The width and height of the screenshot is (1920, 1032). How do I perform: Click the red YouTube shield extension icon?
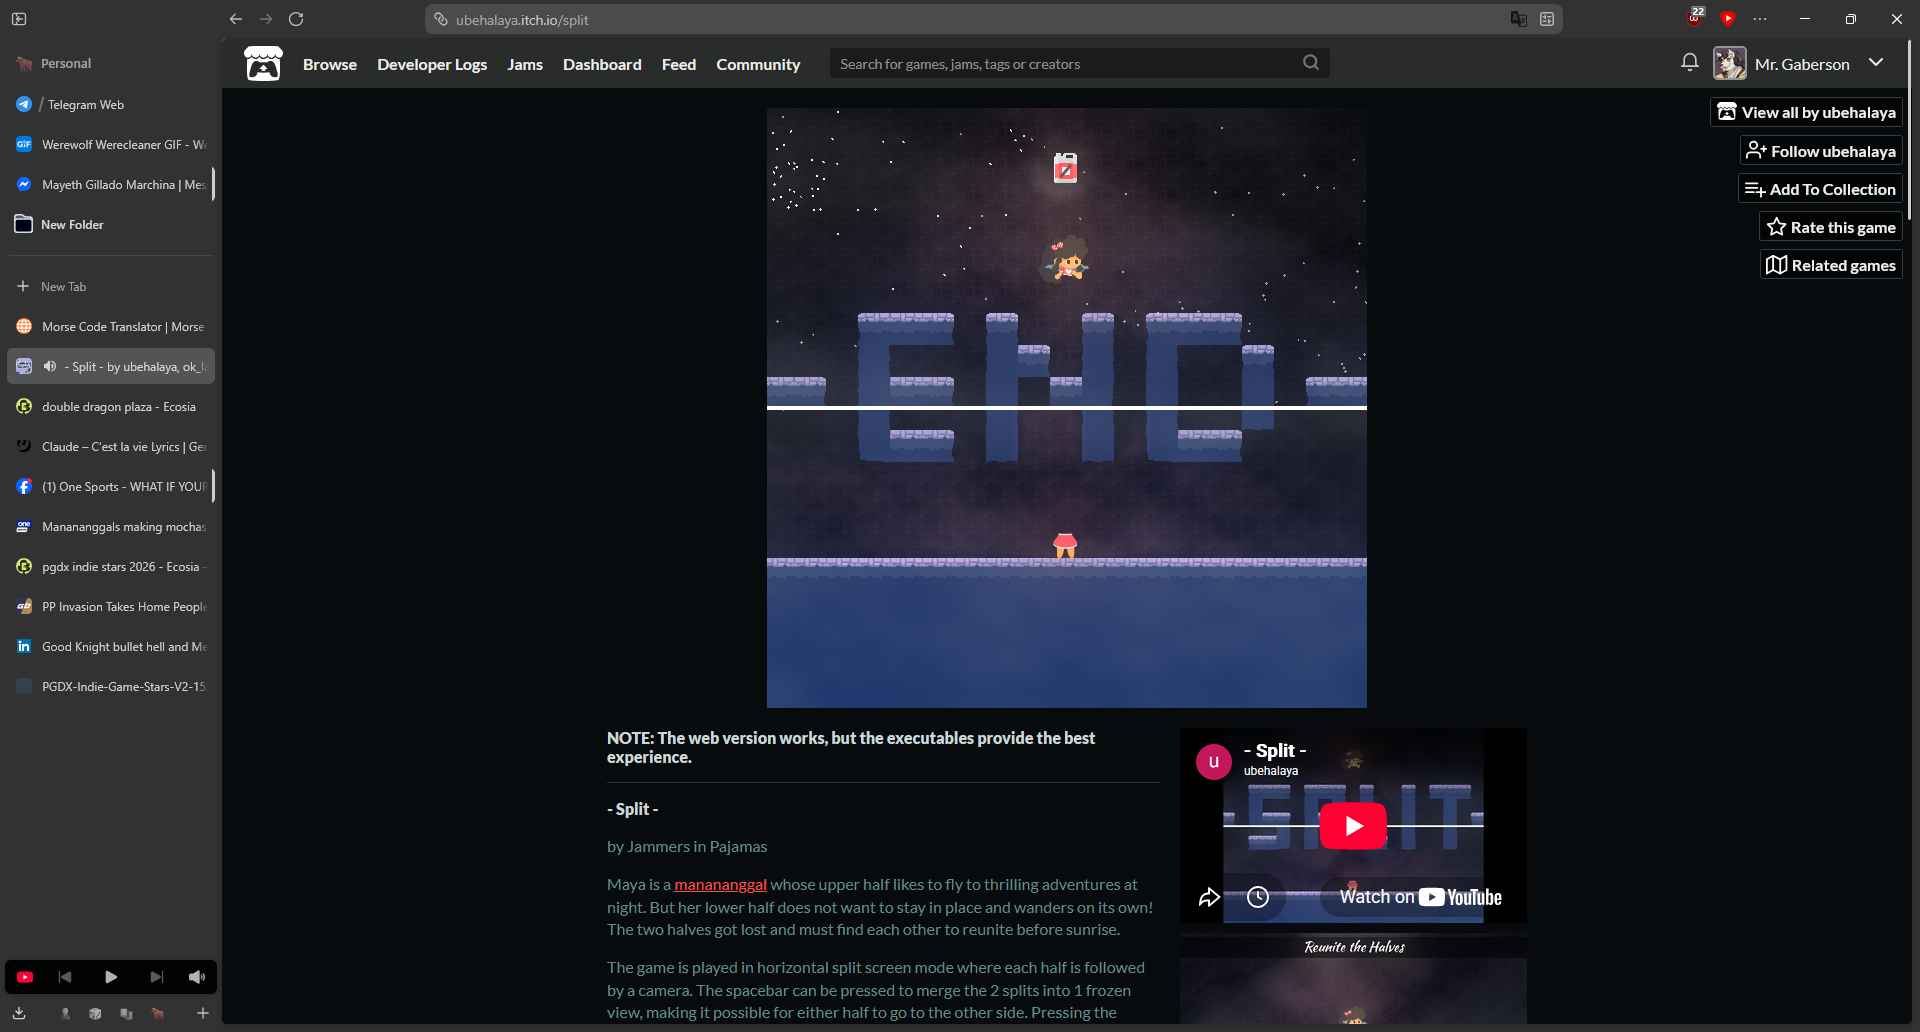point(1728,19)
